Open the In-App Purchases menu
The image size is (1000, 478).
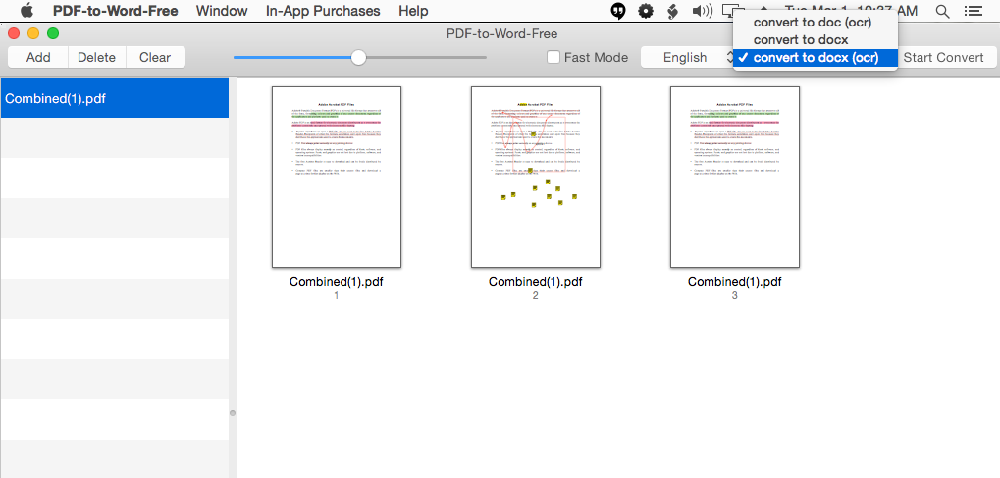[x=323, y=11]
